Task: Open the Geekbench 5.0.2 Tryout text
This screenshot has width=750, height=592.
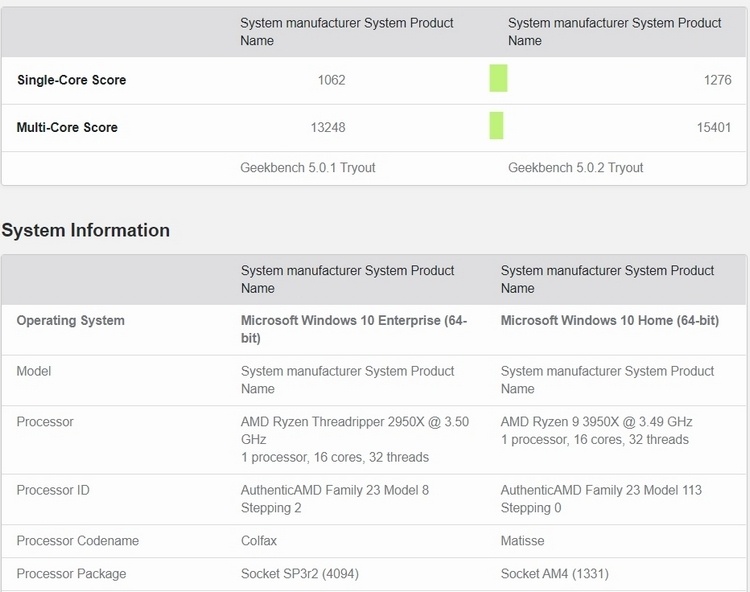Action: [x=576, y=168]
